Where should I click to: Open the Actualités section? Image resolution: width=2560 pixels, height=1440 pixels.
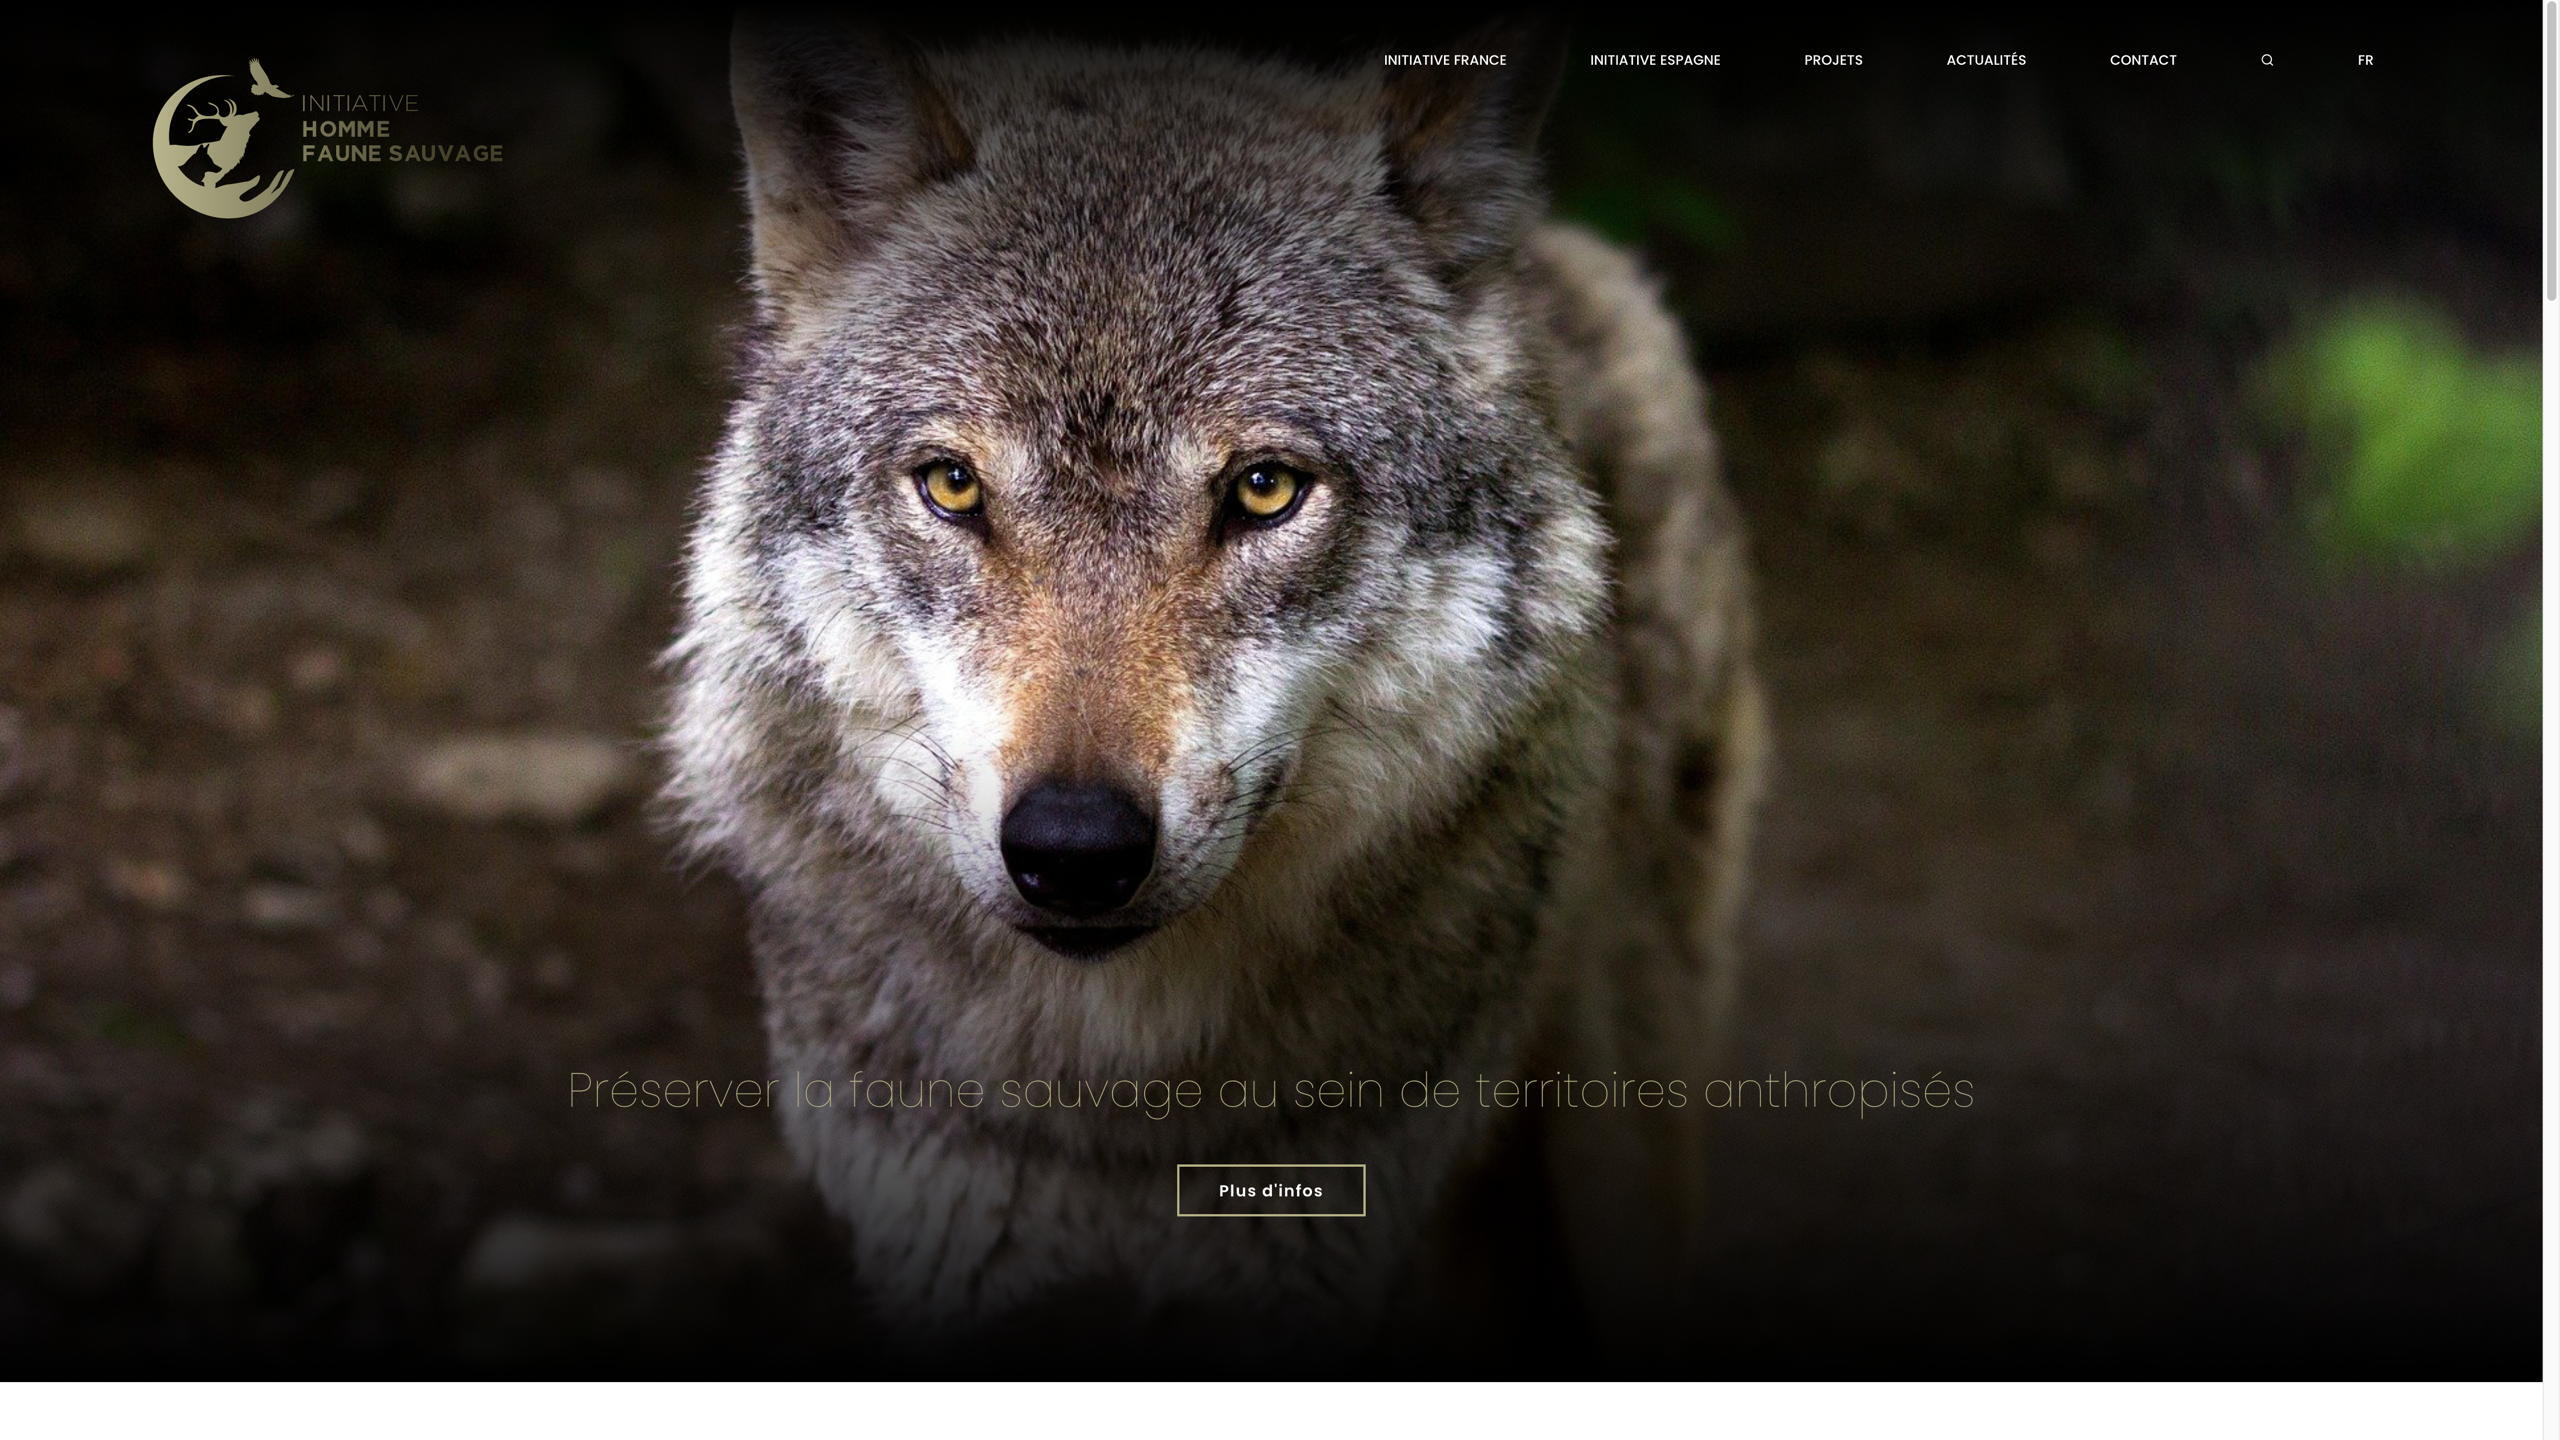tap(1986, 60)
